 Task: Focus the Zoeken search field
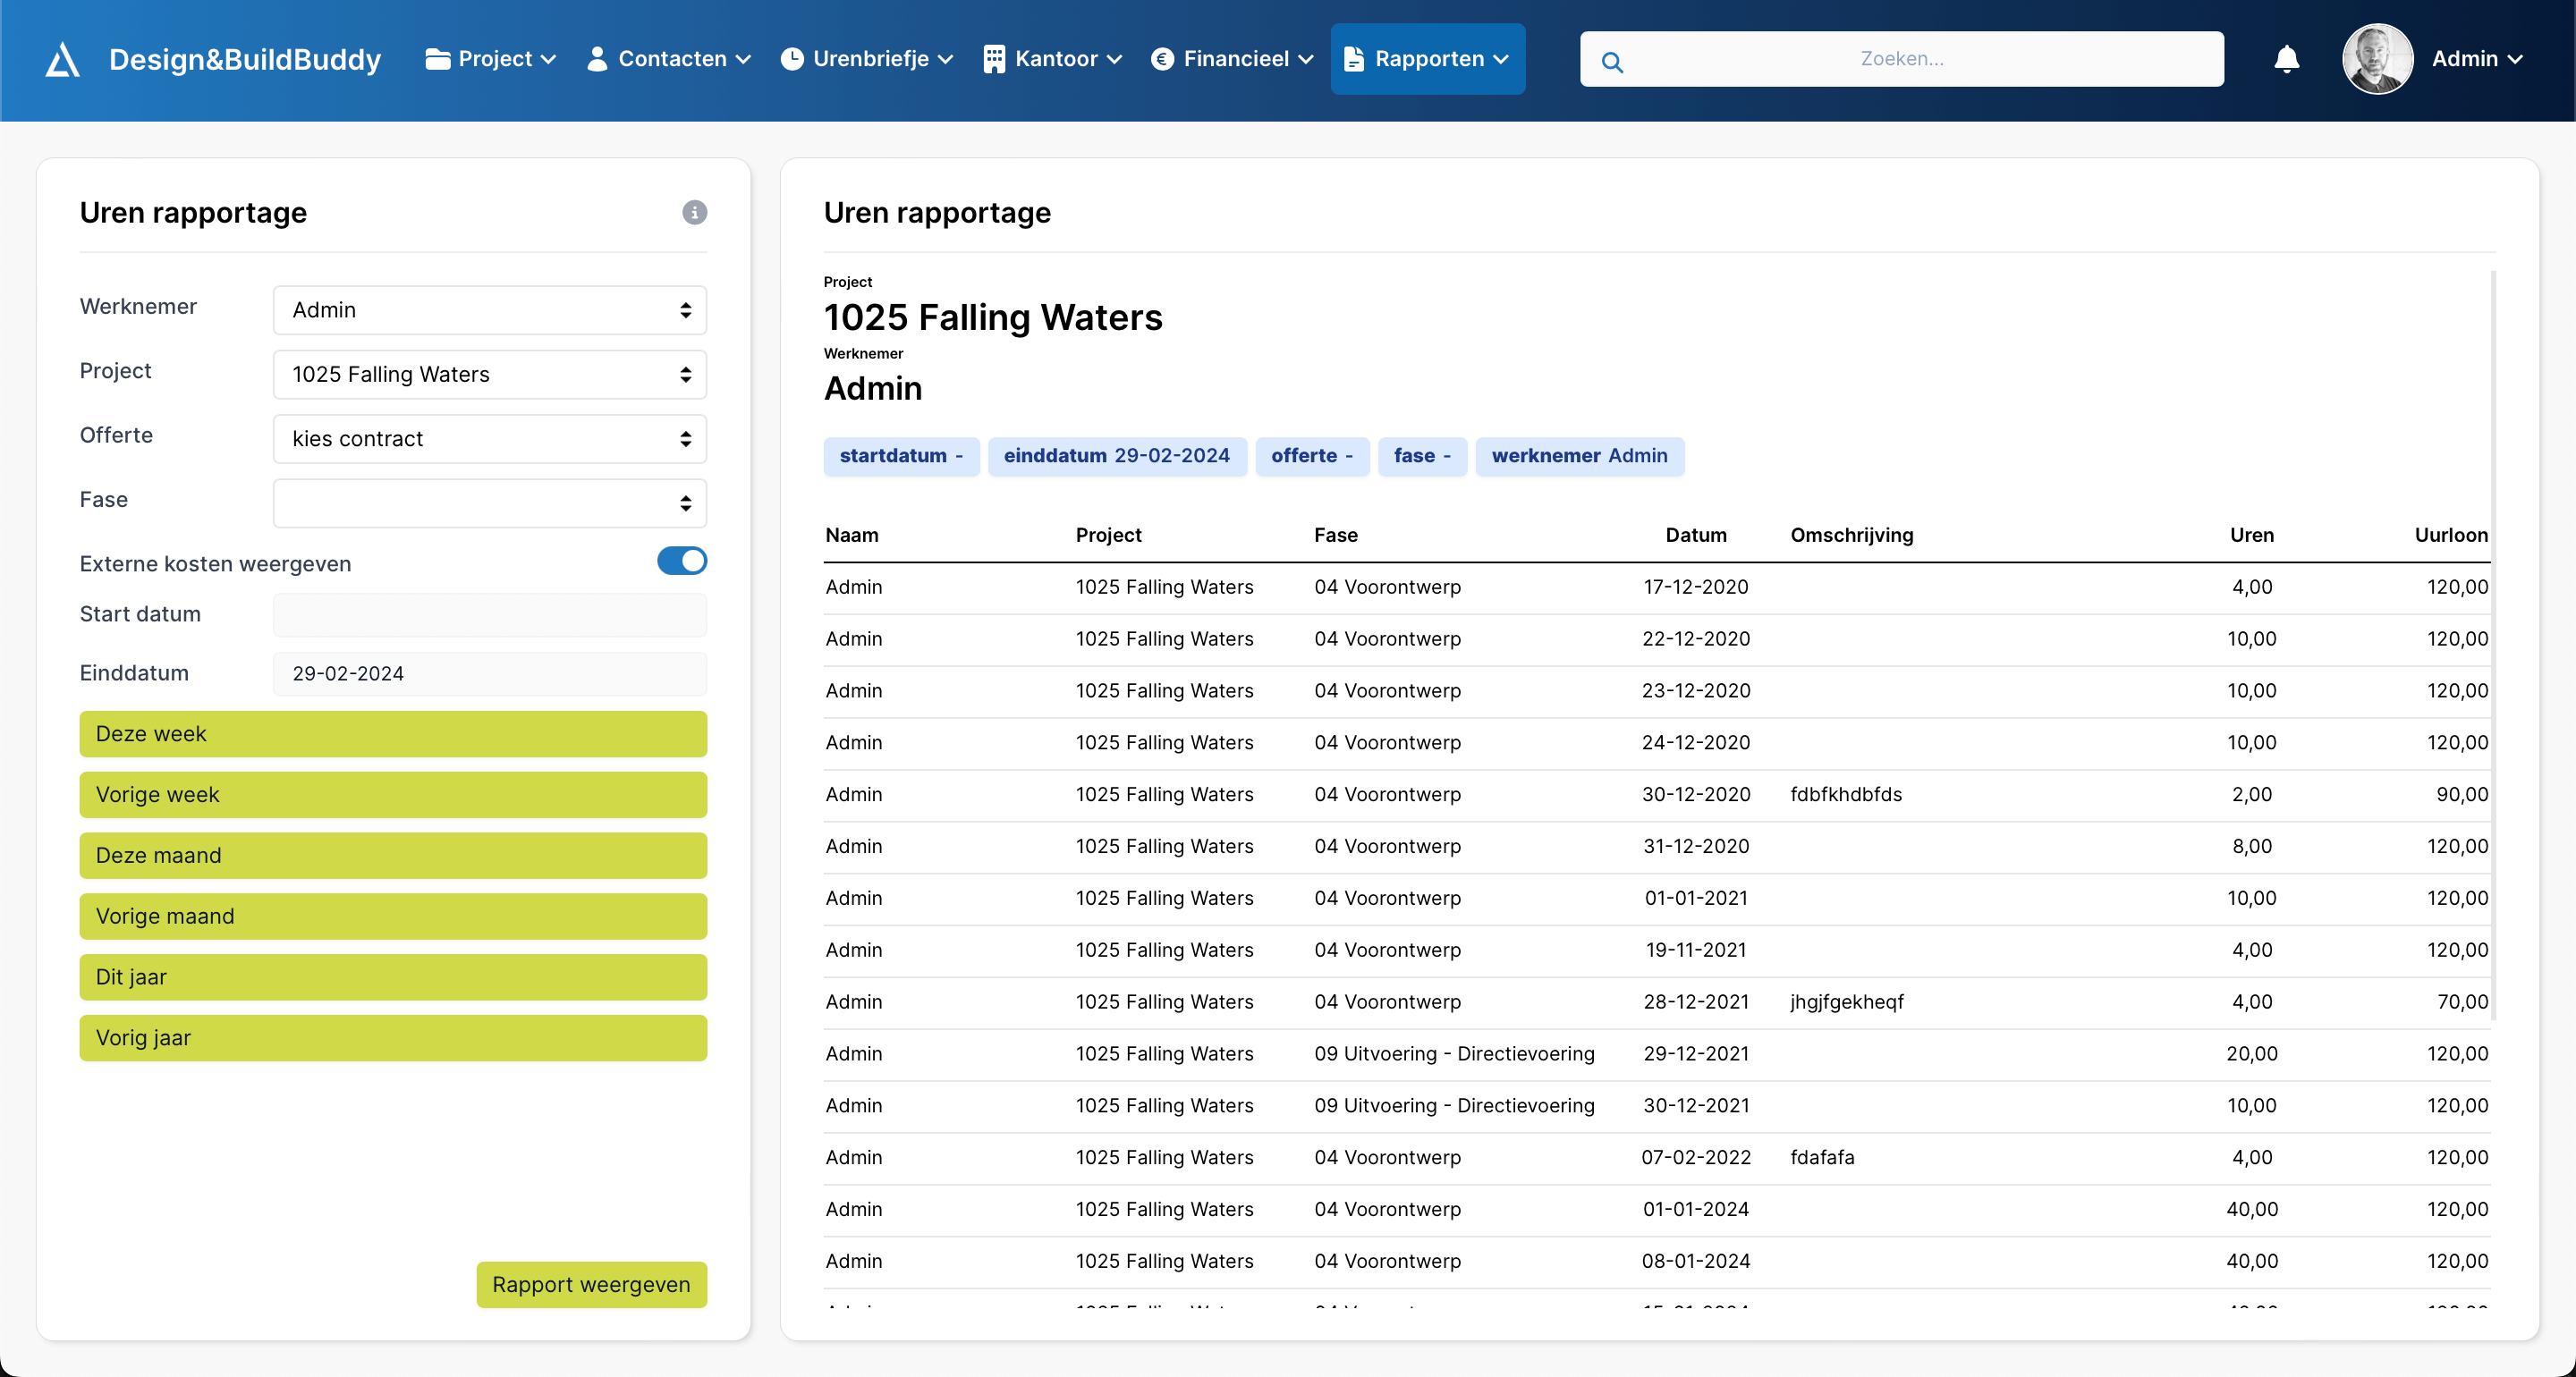tap(1901, 59)
